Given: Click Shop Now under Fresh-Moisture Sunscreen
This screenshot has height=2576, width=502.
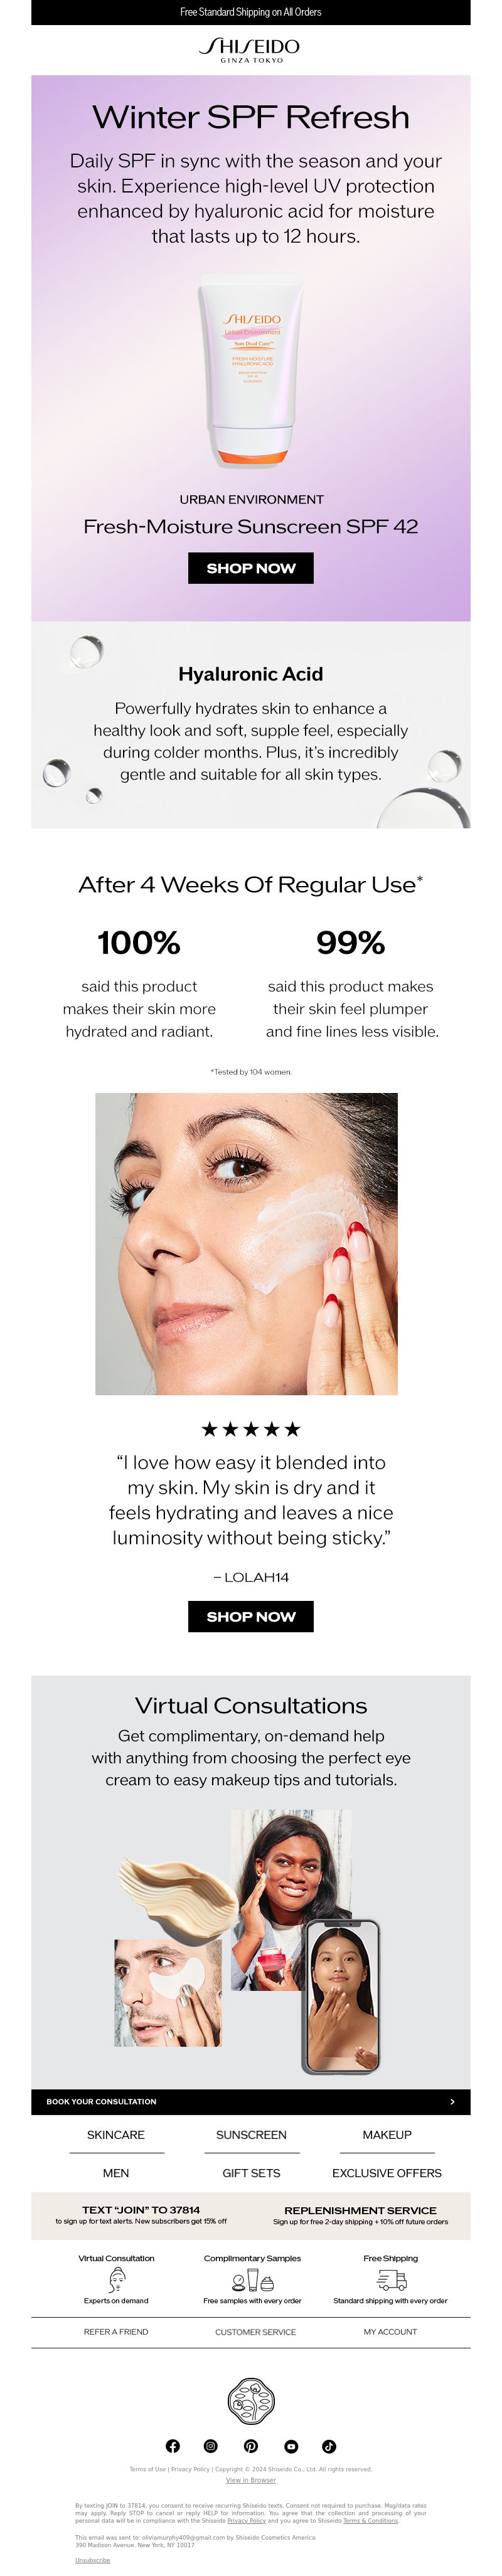Looking at the screenshot, I should click(251, 568).
